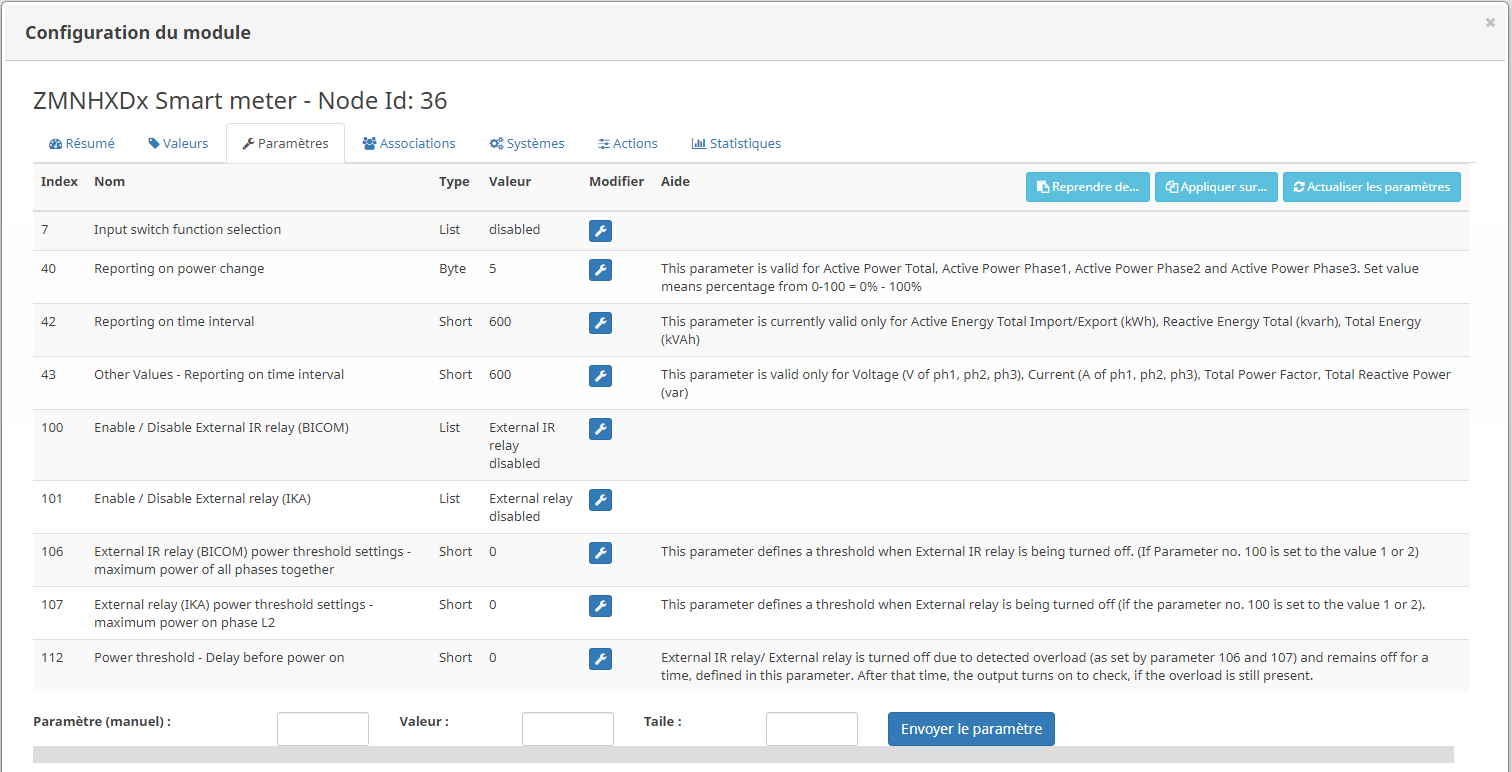1512x772 pixels.
Task: Refresh with Actualiser les paramètres
Action: [1372, 187]
